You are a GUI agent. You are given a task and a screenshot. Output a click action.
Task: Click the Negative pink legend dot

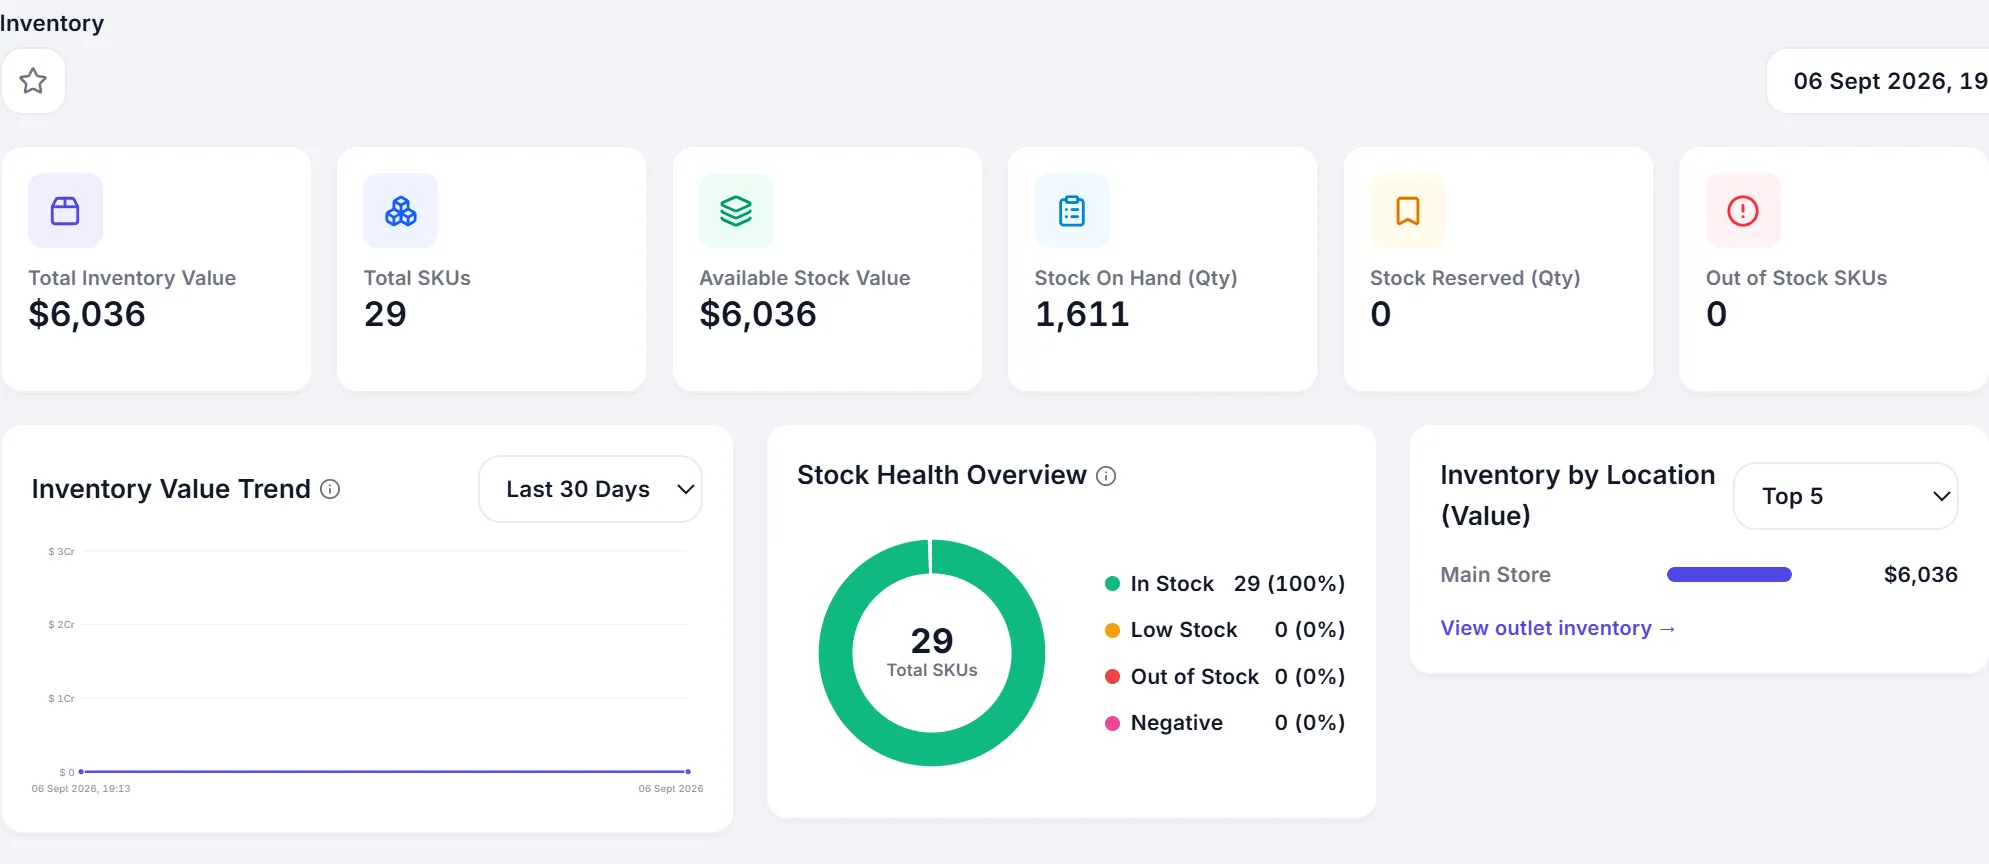click(x=1112, y=723)
